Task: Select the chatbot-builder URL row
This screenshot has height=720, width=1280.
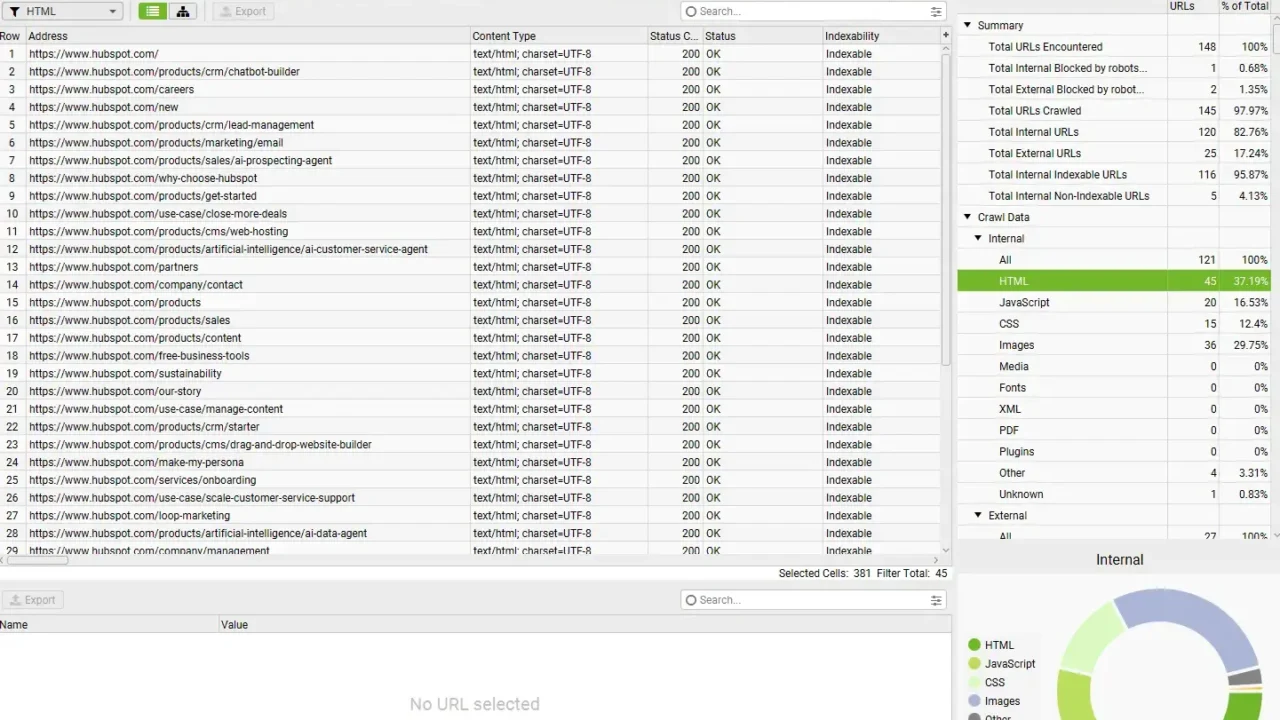Action: coord(470,72)
